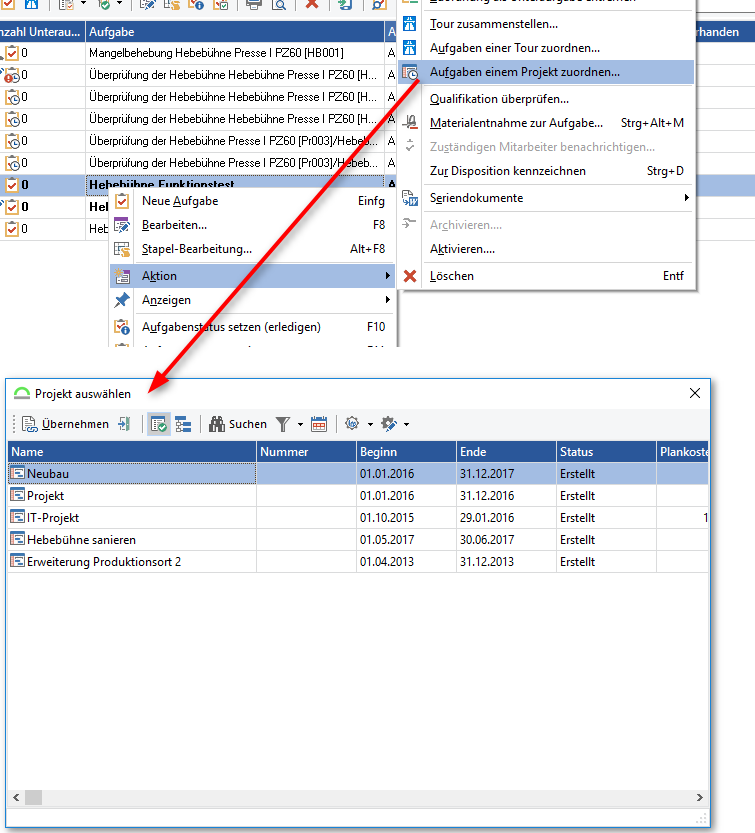
Task: Click the Ende column header
Action: 506,452
